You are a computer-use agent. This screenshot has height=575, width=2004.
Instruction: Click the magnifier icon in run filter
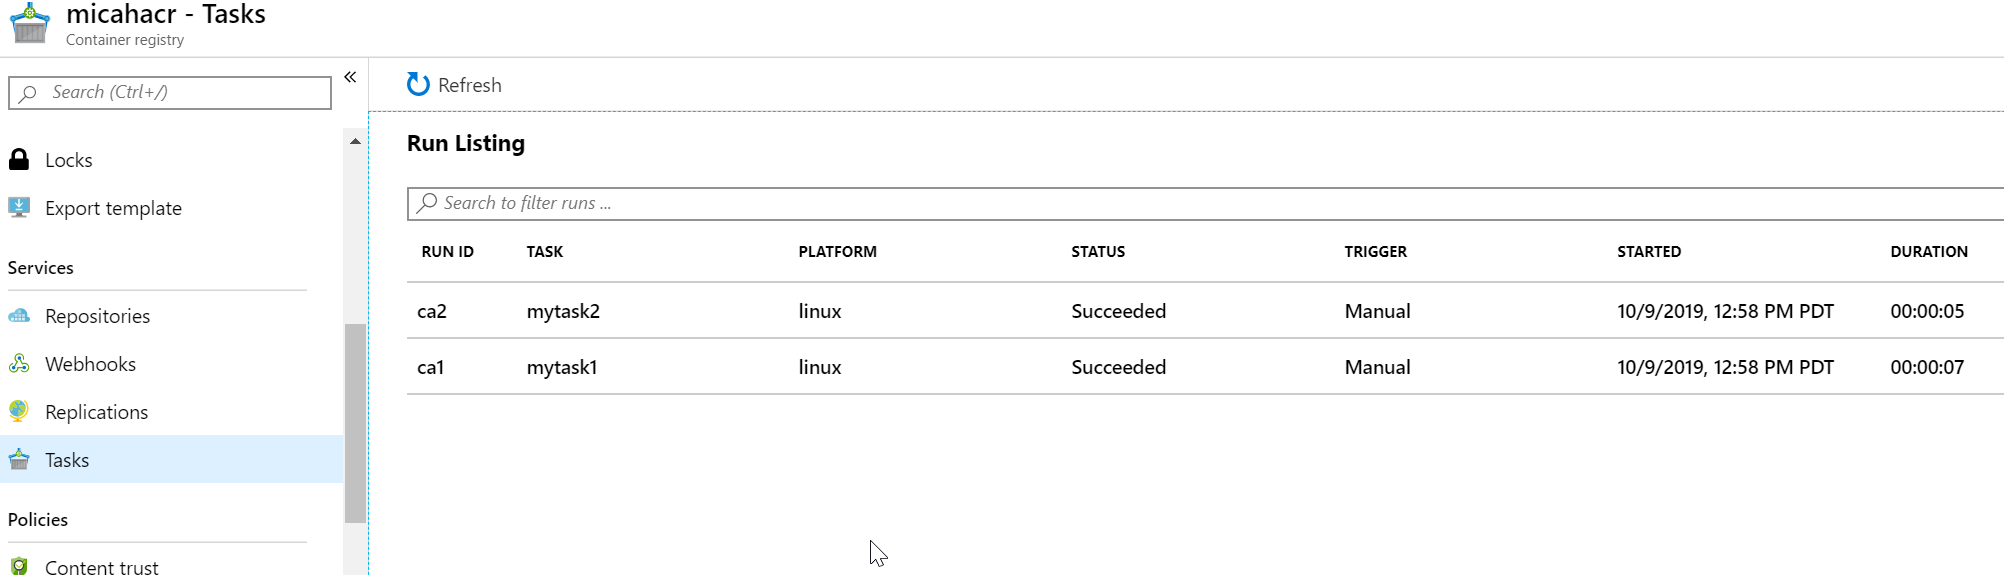point(427,203)
